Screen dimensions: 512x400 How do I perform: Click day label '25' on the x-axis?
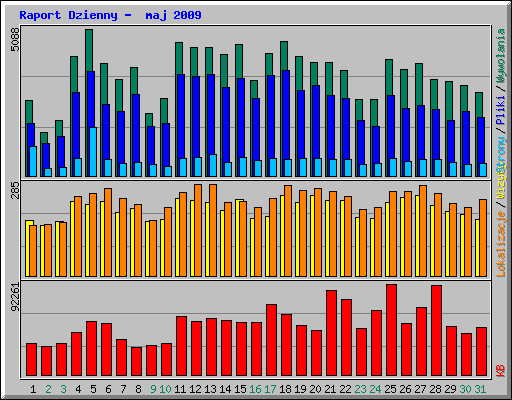(390, 389)
